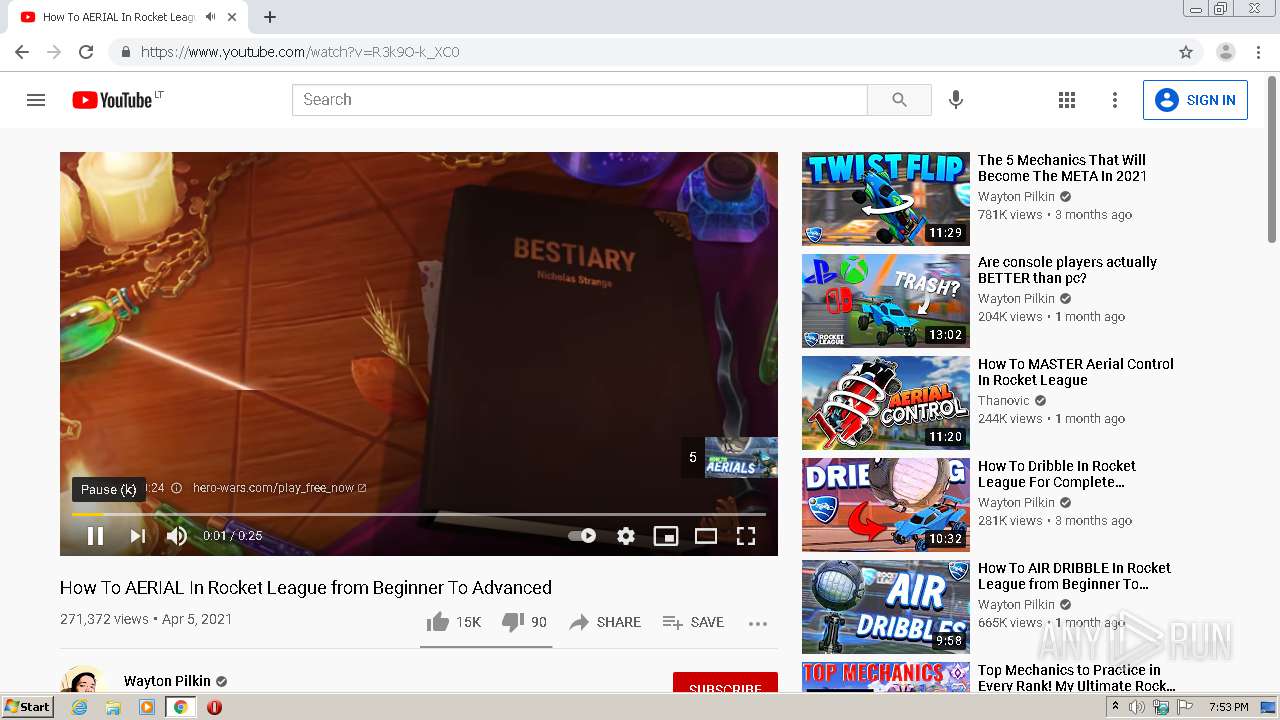Mute the video volume
This screenshot has height=720, width=1280.
pos(177,536)
